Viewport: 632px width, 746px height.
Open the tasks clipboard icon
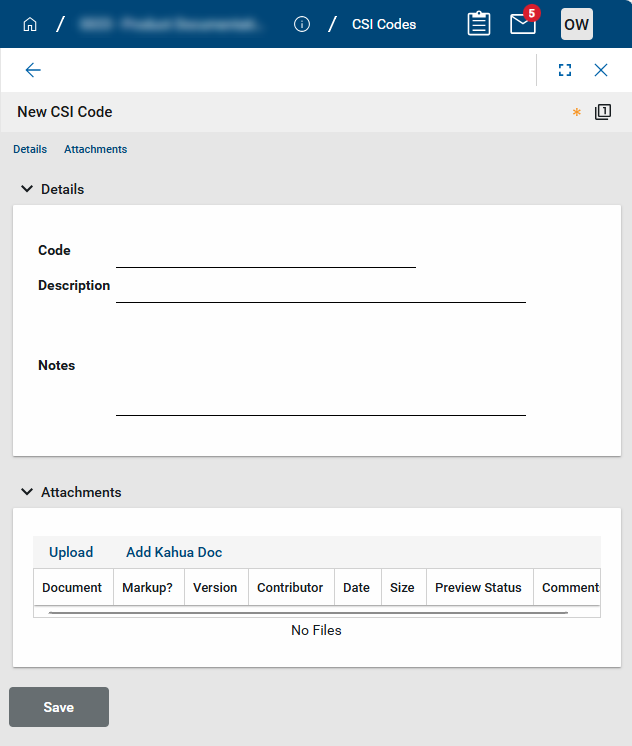(479, 24)
